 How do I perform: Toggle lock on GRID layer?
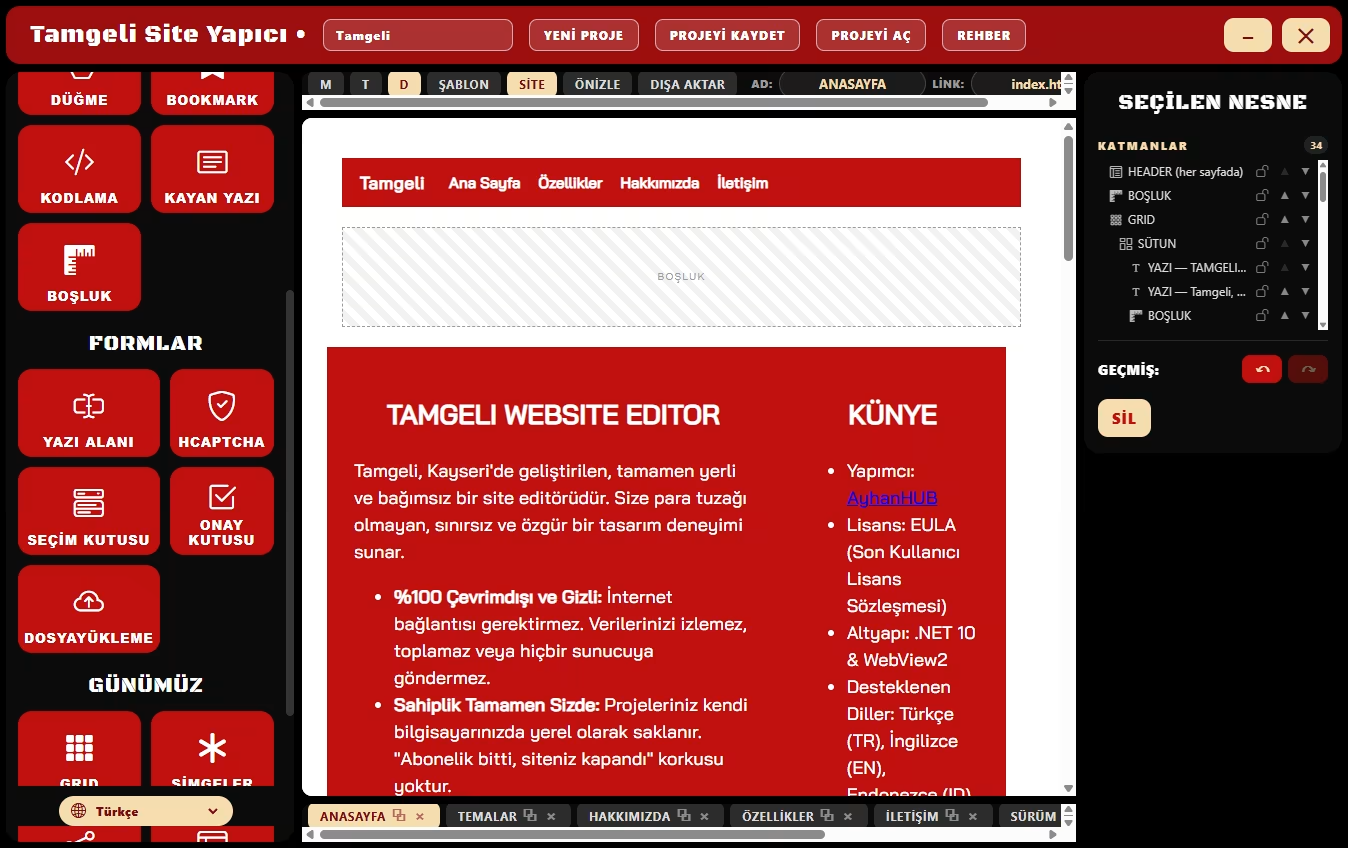(1263, 220)
